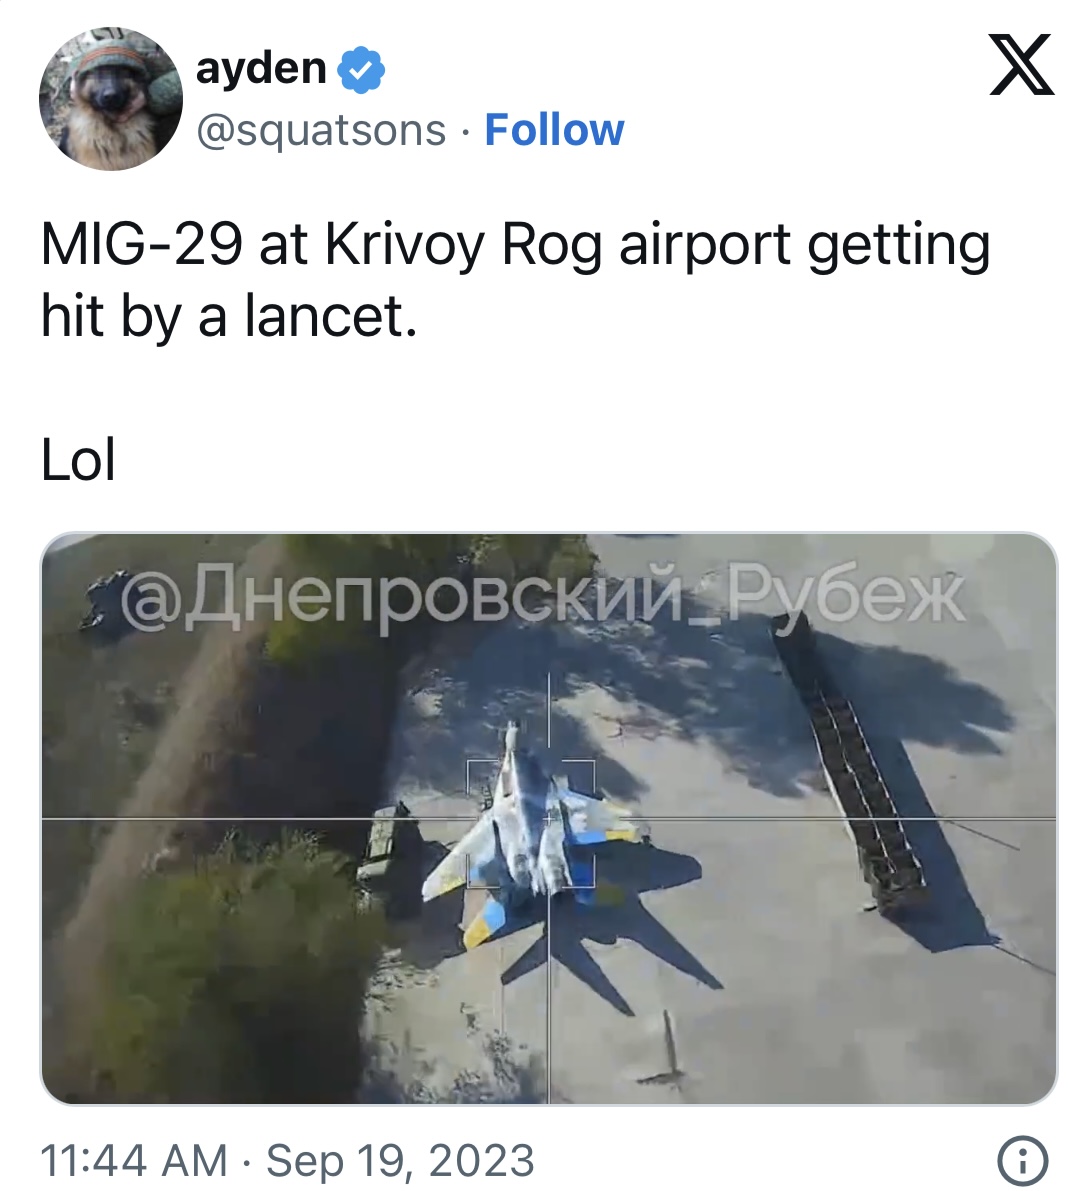1089x1191 pixels.
Task: Visit the @squatsons handle link
Action: coord(320,131)
